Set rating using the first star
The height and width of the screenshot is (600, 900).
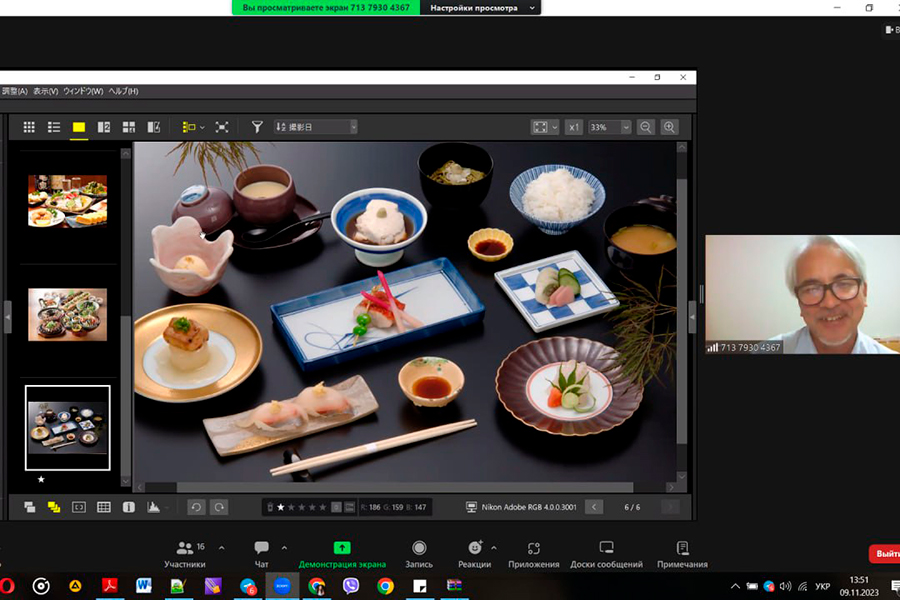(280, 507)
